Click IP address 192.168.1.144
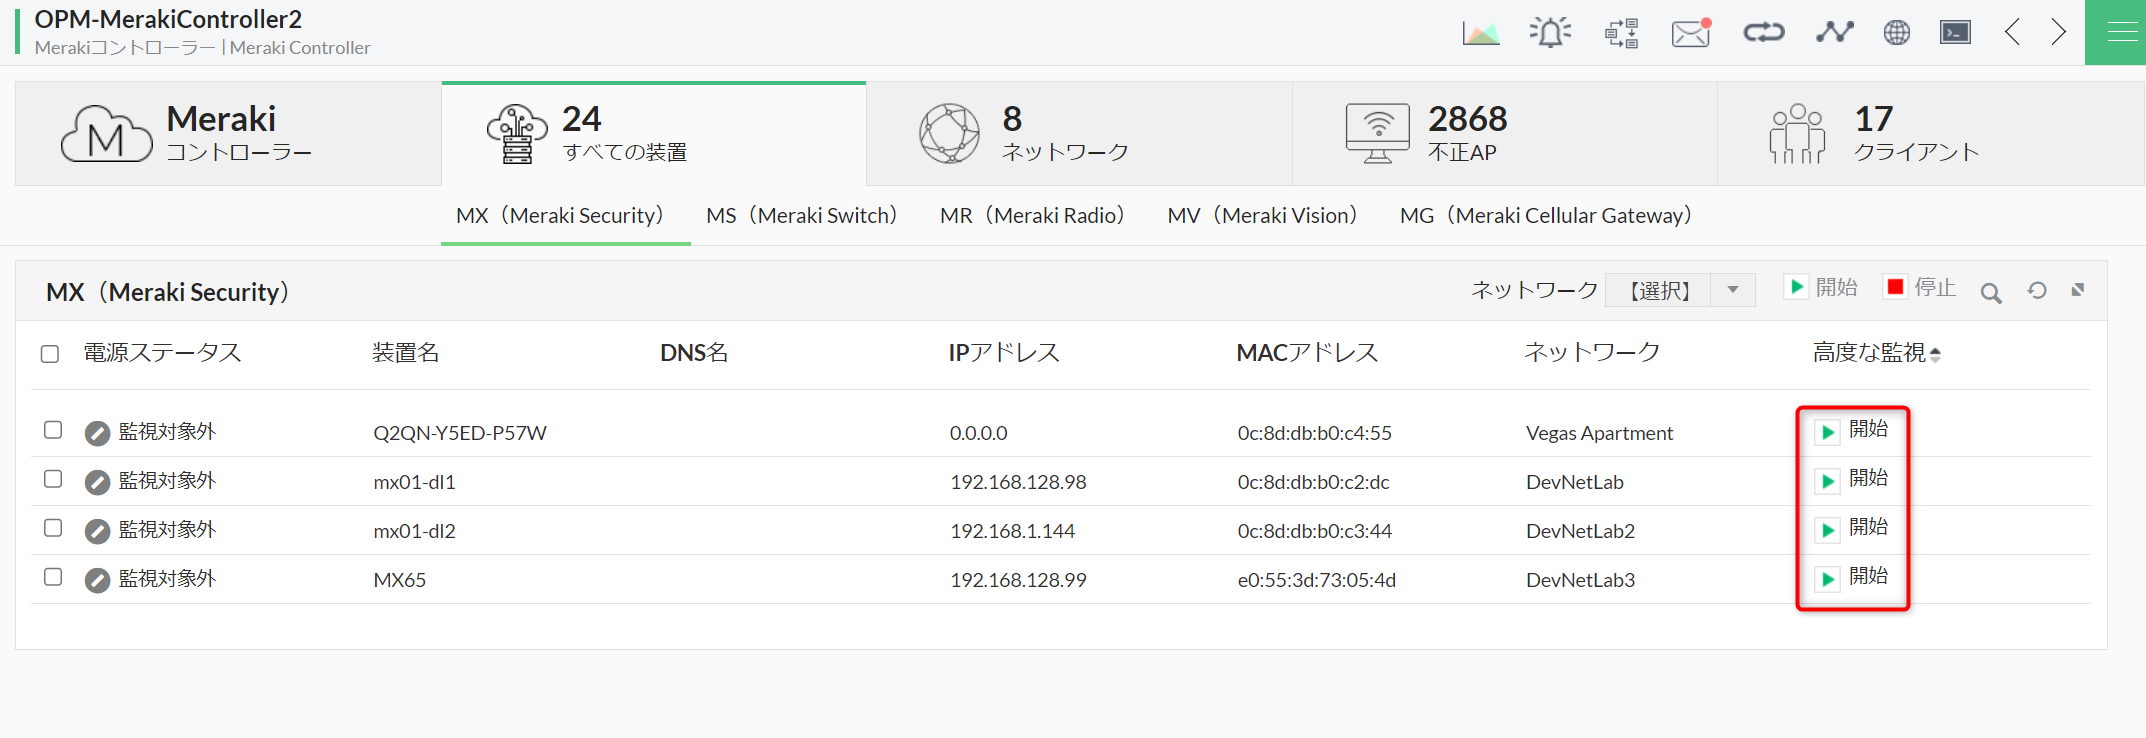 [1012, 531]
